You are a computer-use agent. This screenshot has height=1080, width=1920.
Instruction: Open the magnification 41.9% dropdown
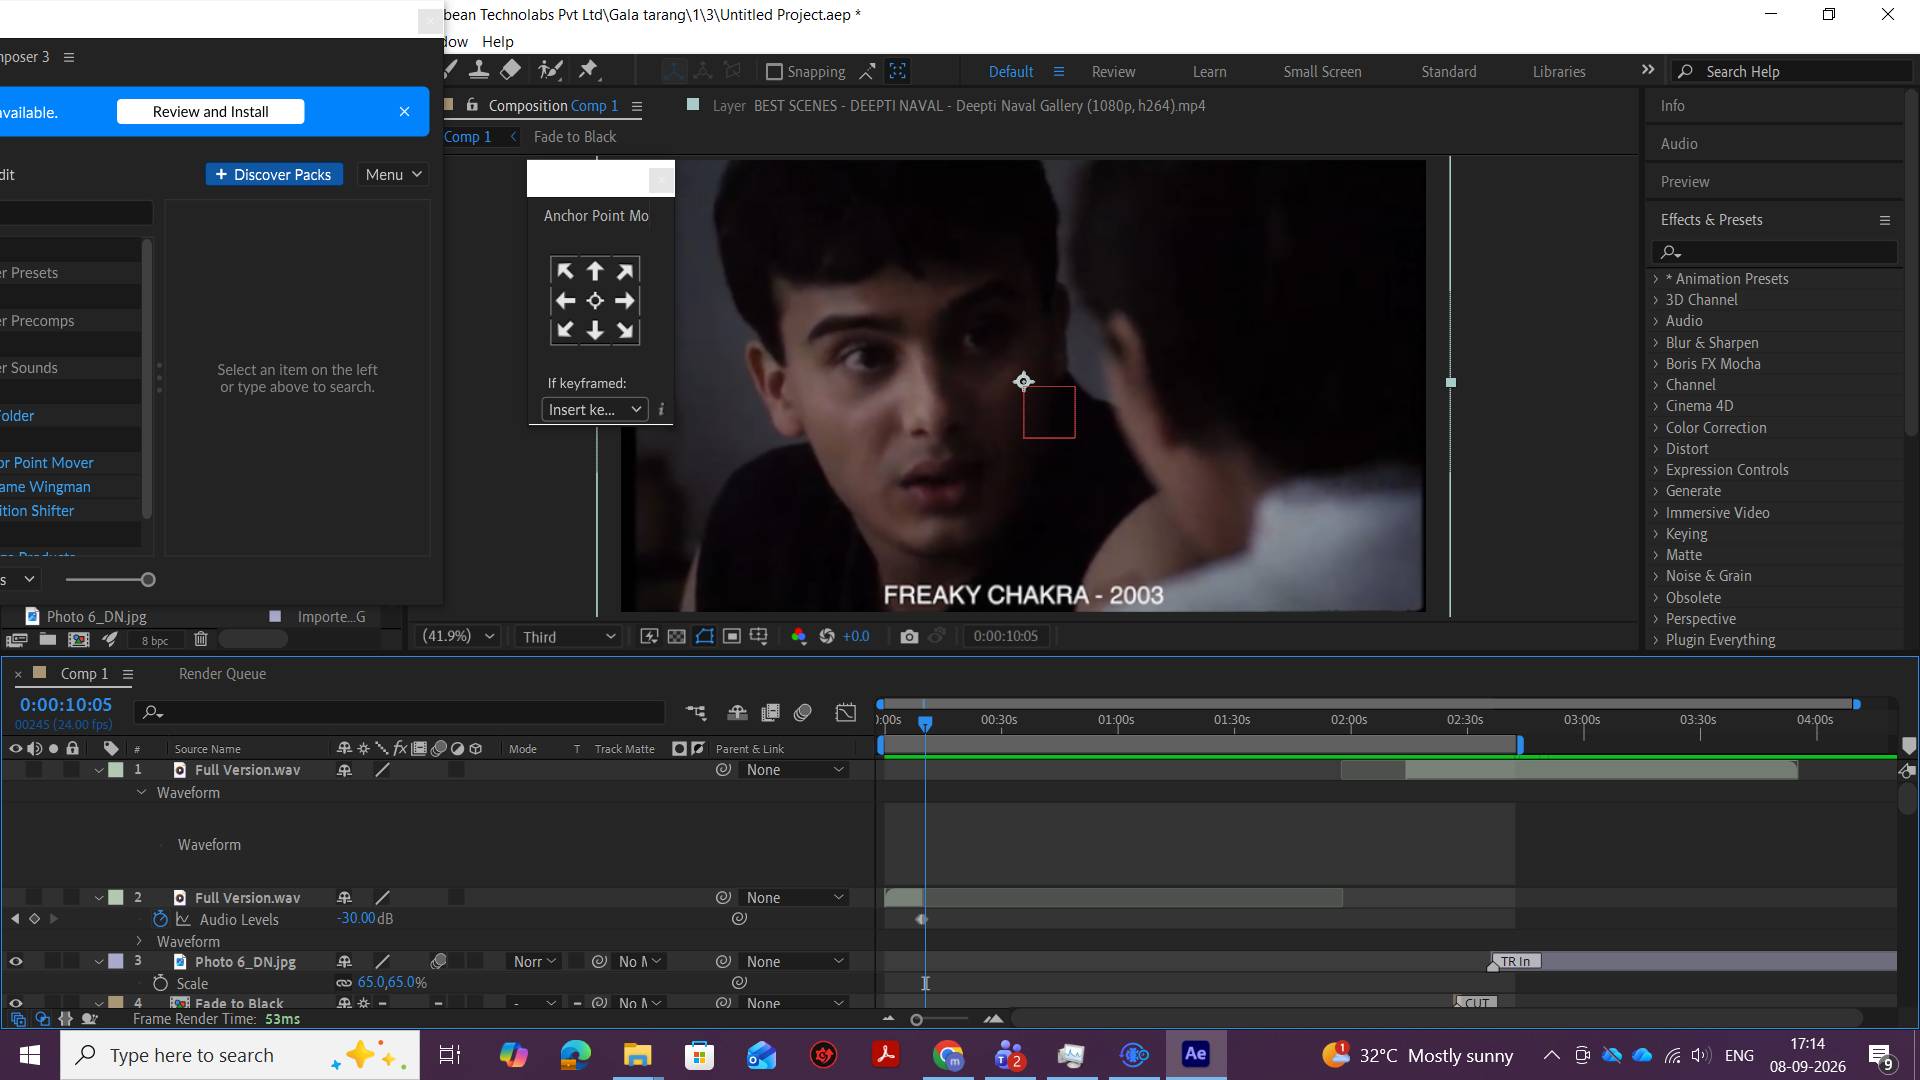[x=458, y=636]
